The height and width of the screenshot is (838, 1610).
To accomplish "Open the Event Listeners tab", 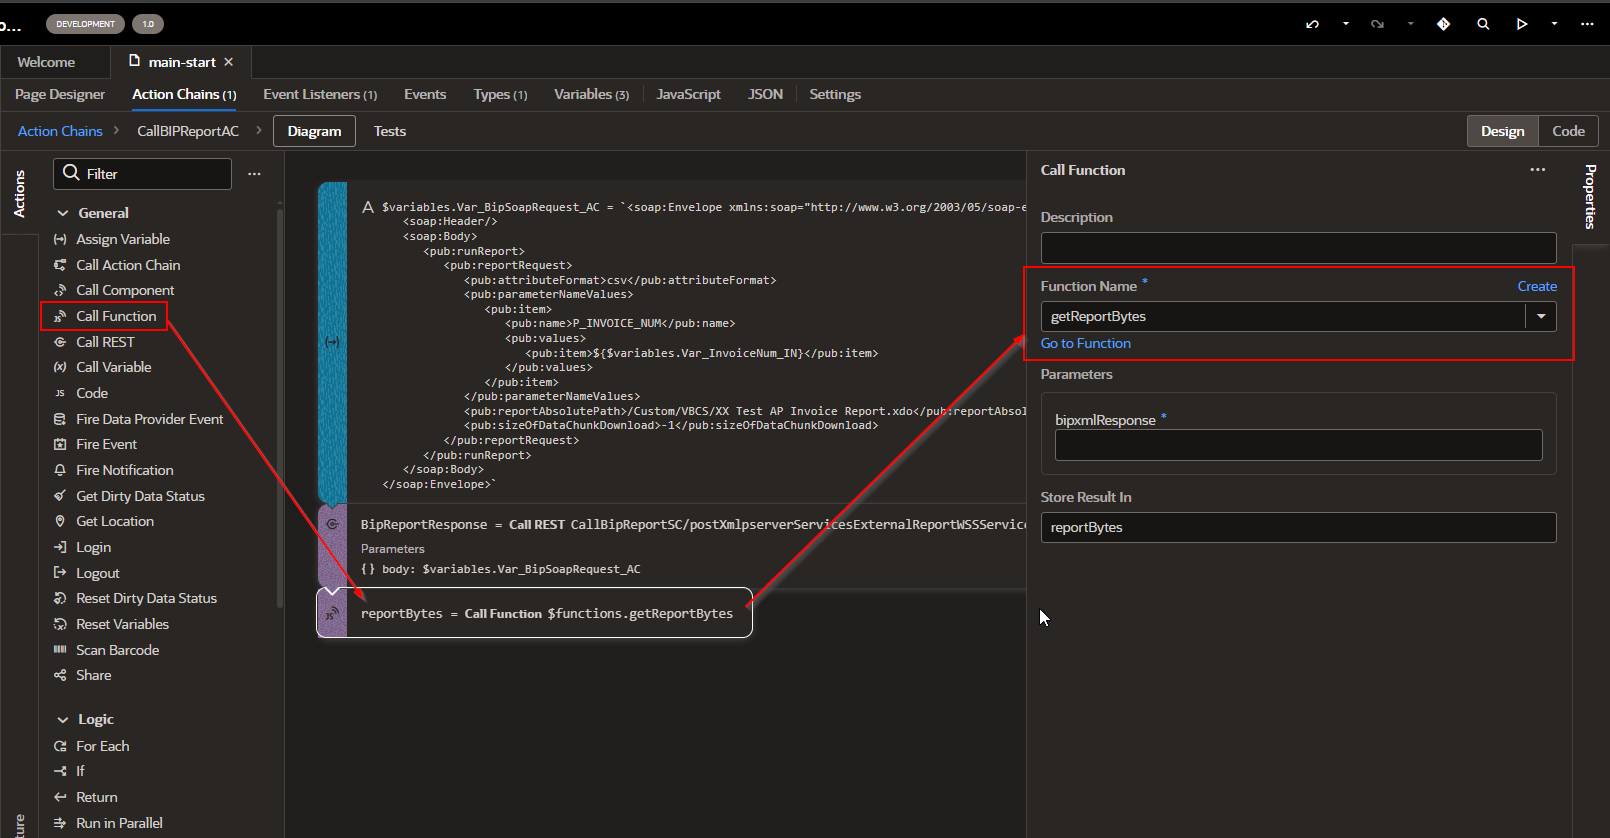I will click(x=320, y=94).
